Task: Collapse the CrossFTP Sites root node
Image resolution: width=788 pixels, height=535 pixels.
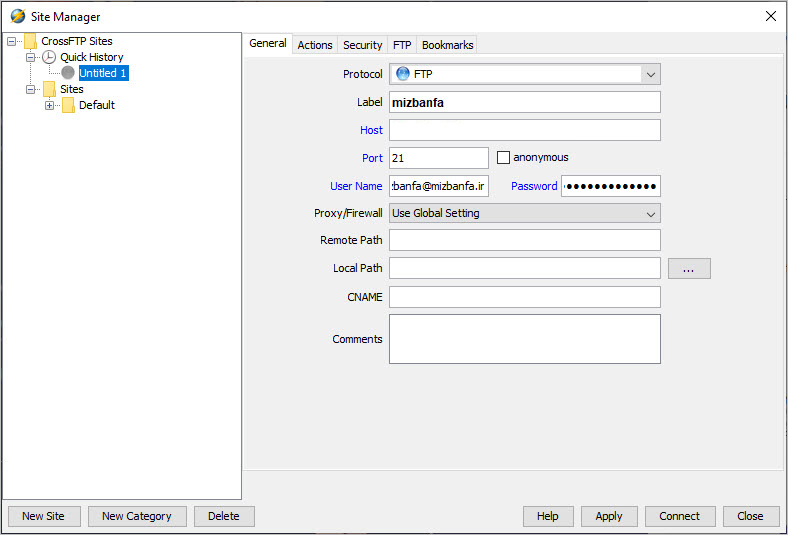Action: 11,41
